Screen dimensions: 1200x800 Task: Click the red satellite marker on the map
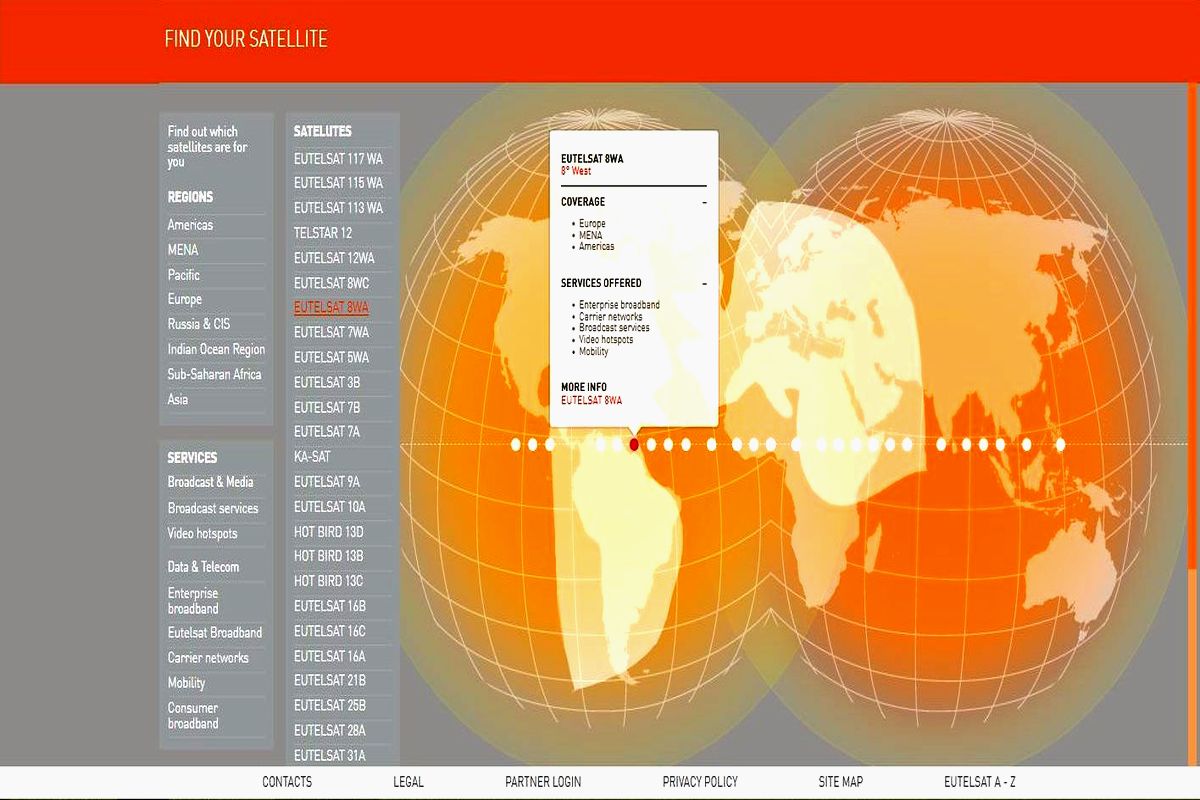pyautogui.click(x=634, y=444)
